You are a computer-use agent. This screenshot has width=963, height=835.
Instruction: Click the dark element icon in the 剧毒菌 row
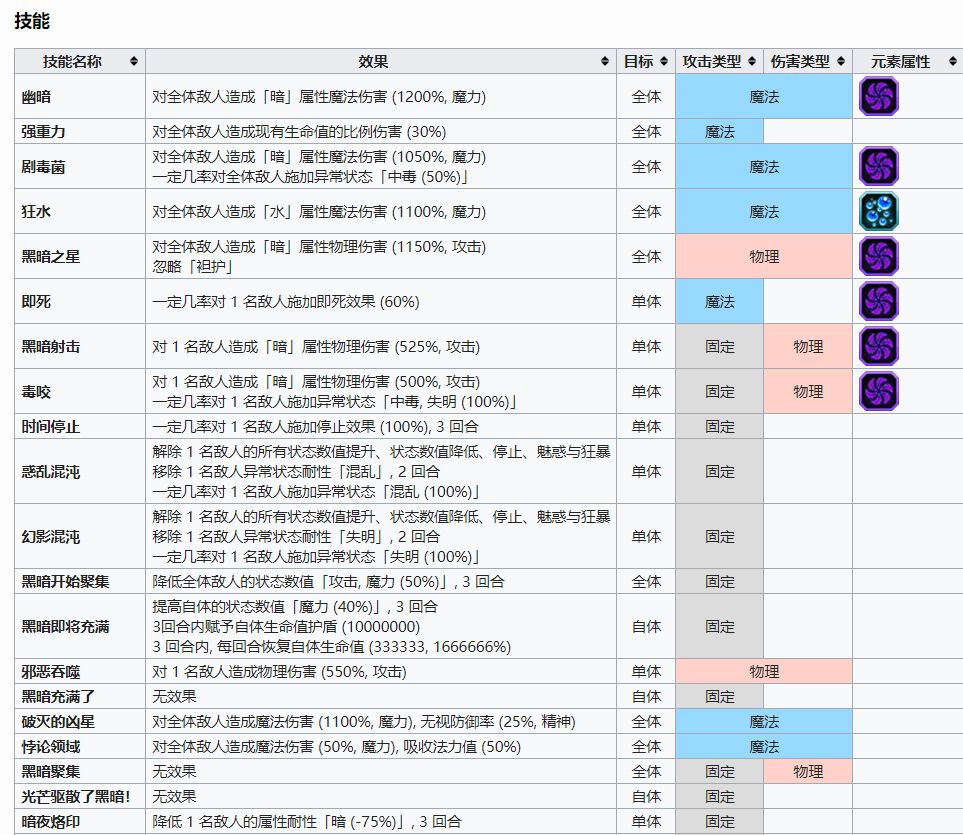[x=879, y=166]
